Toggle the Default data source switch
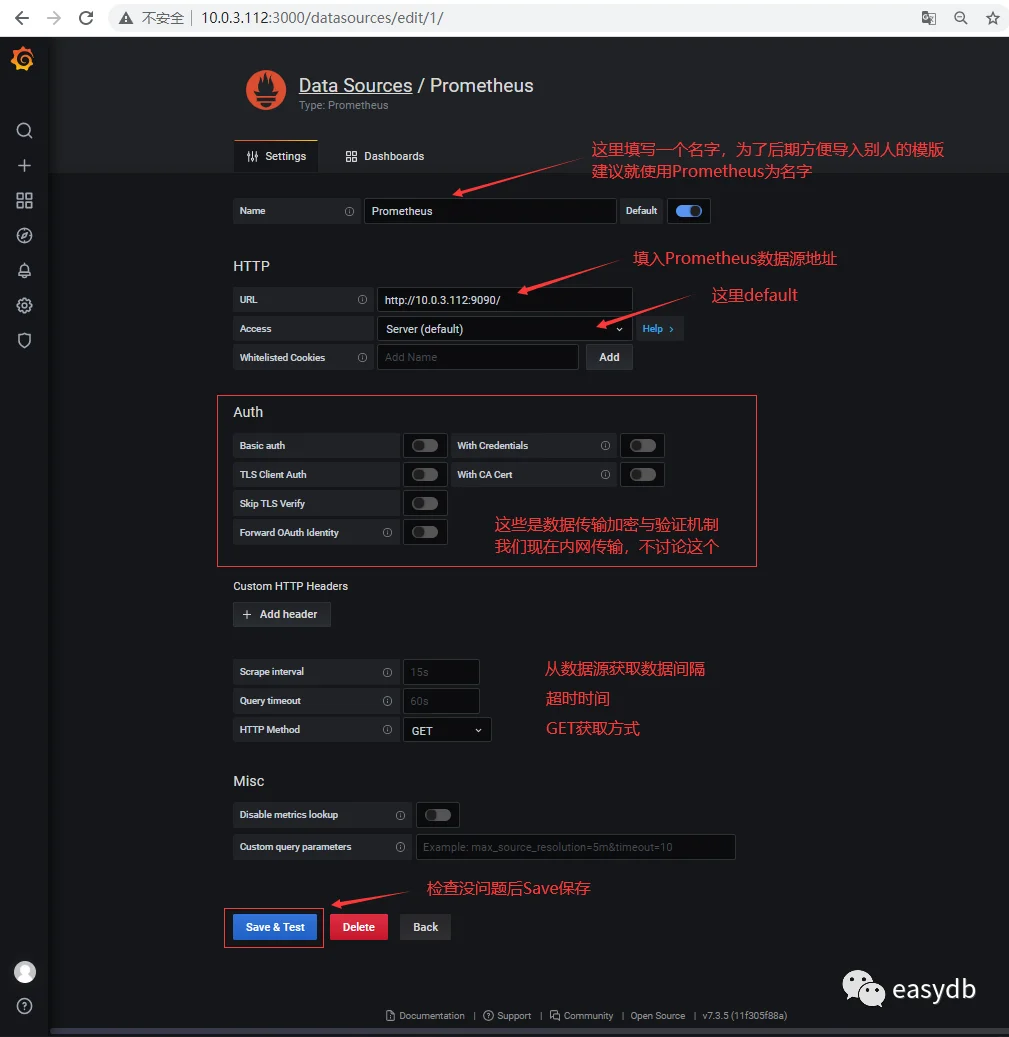 [x=688, y=211]
